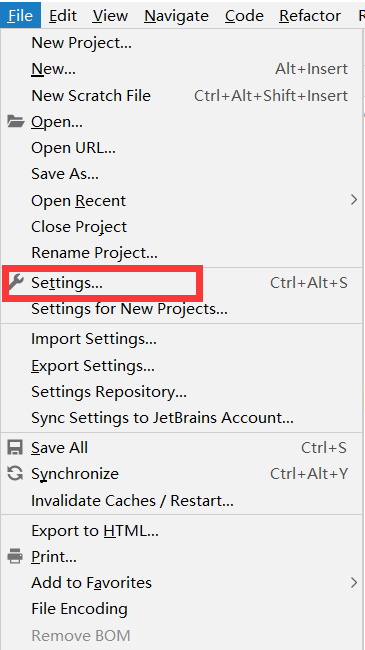This screenshot has width=365, height=650.
Task: Open the Navigate menu
Action: (176, 16)
